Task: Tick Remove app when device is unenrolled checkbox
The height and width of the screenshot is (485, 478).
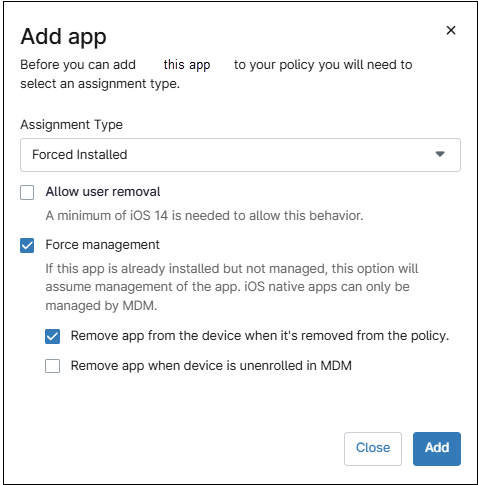Action: (x=53, y=366)
